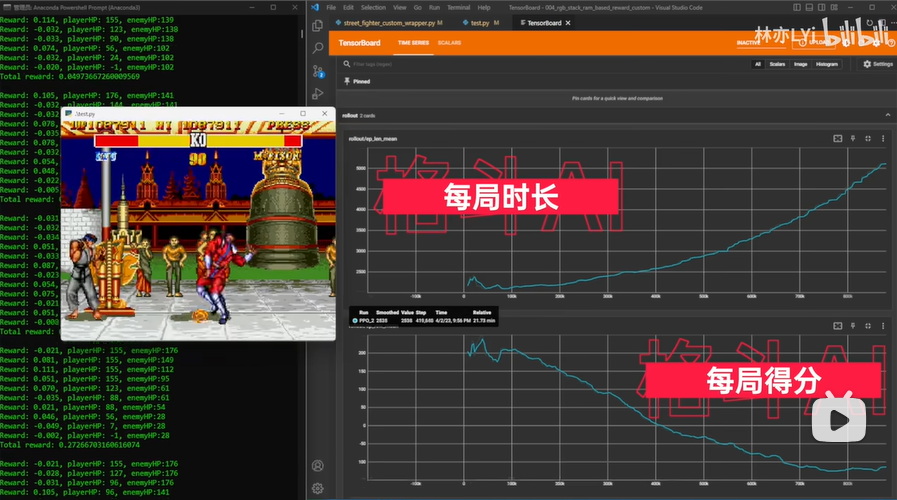The width and height of the screenshot is (897, 500).
Task: Toggle secondary side bar layout icon
Action: (821, 7)
